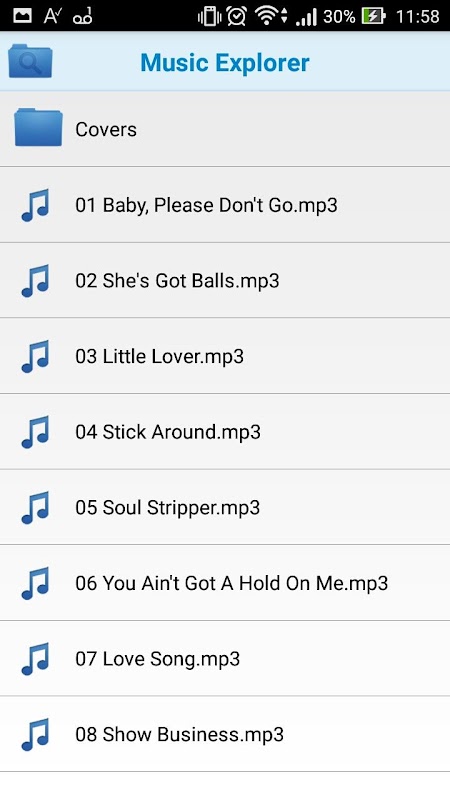Select 05 Soul Stripper.mp3 track
Image resolution: width=450 pixels, height=800 pixels.
225,507
